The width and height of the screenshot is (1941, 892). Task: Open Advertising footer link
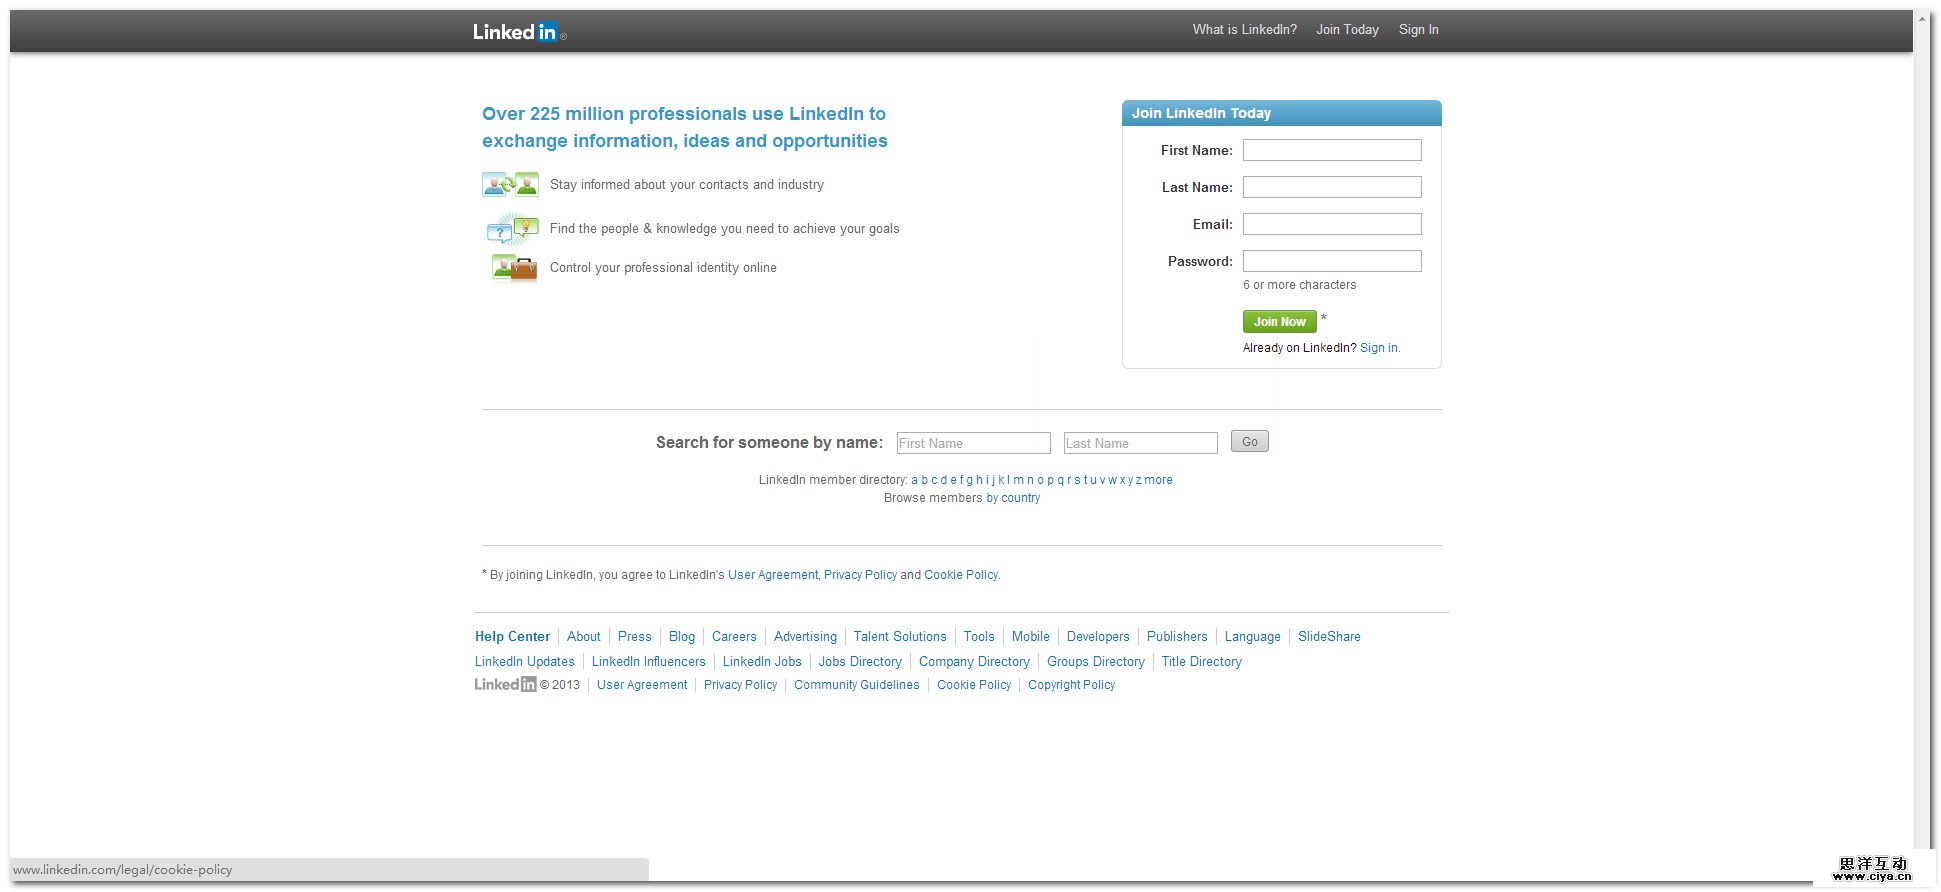[x=805, y=637]
